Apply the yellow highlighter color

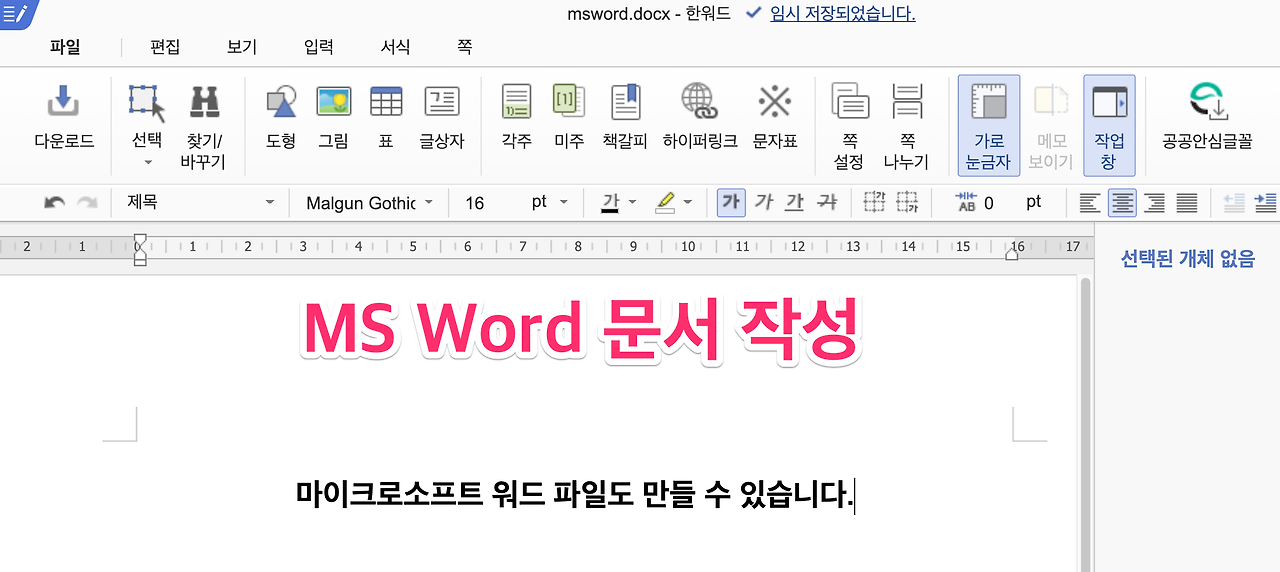point(665,203)
